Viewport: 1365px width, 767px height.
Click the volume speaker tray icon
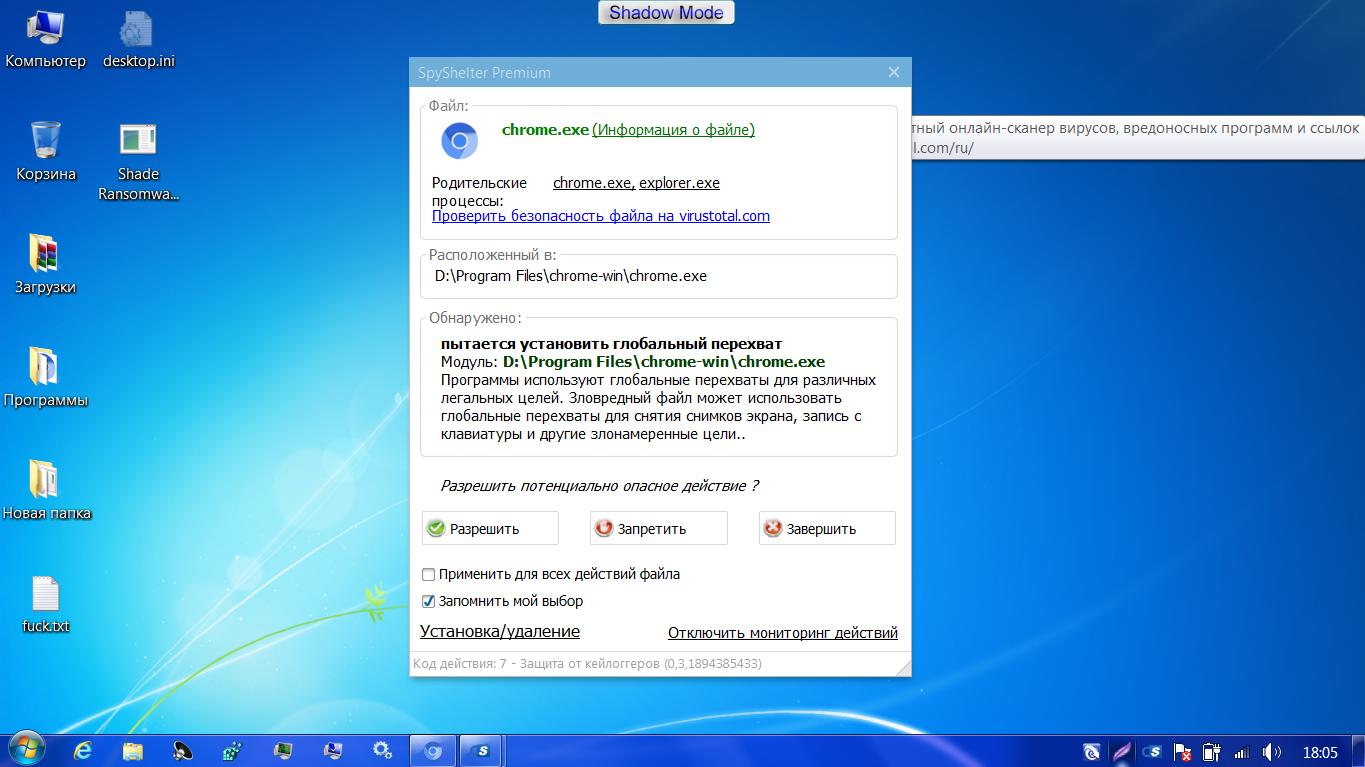pos(1271,751)
